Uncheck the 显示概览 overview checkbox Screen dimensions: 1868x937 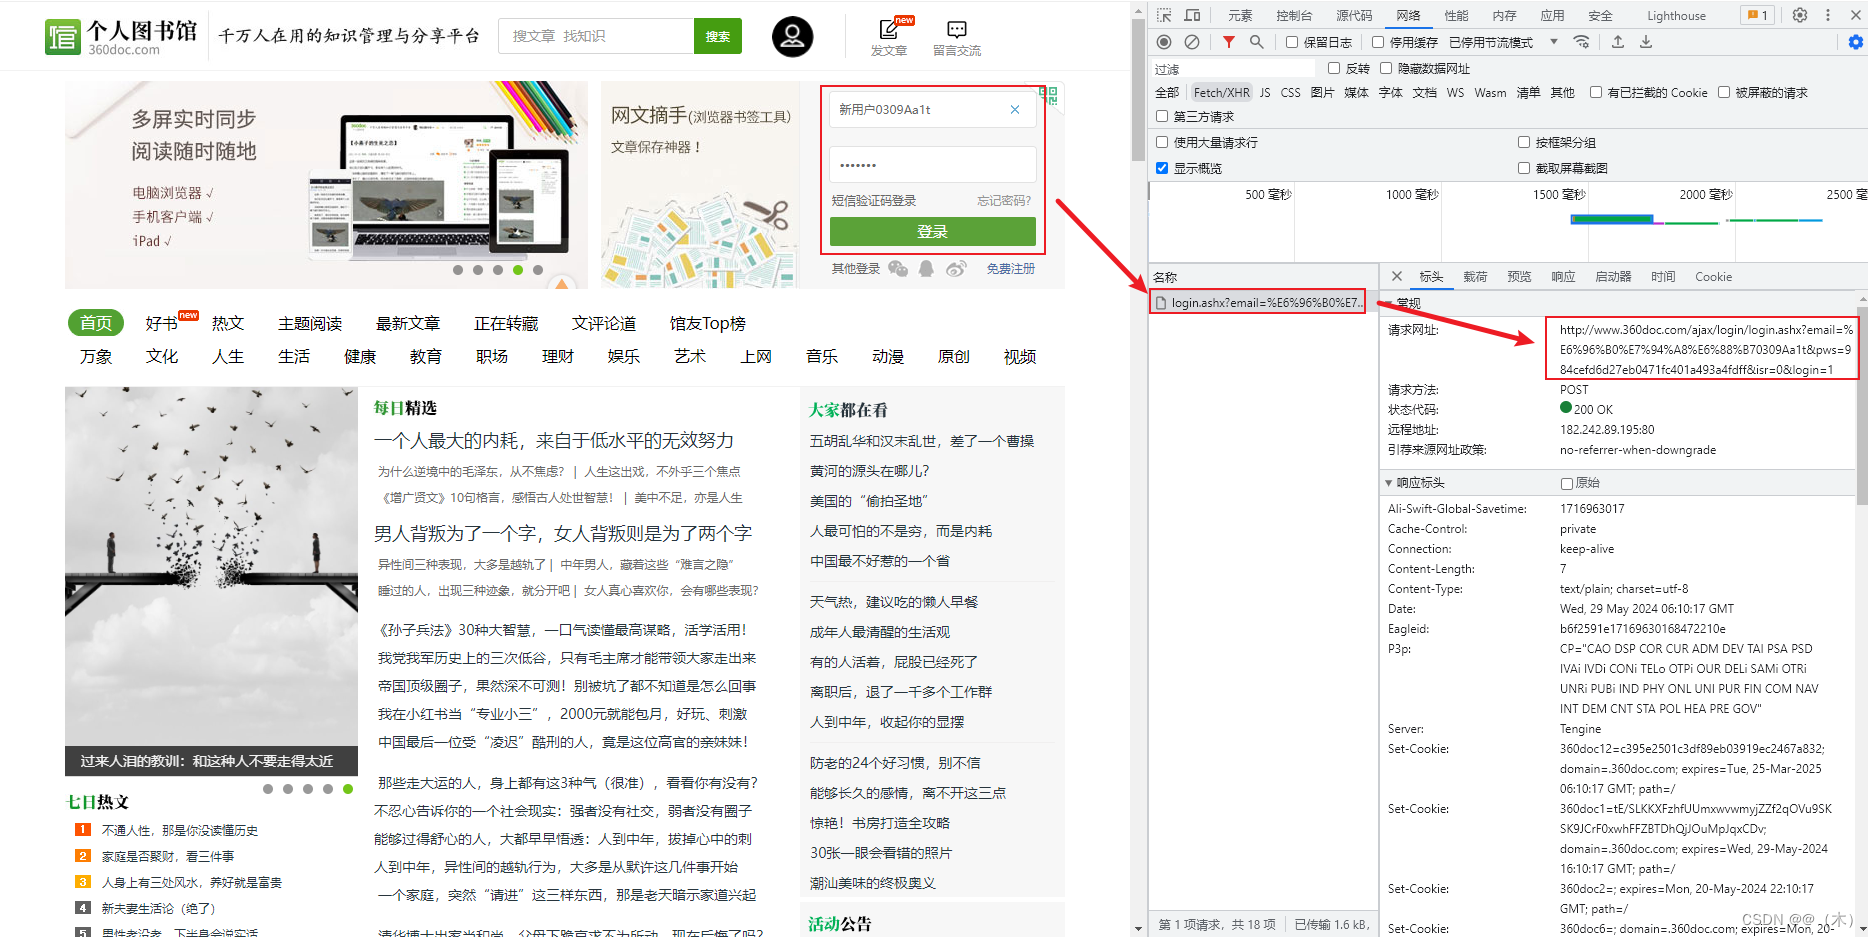point(1162,168)
